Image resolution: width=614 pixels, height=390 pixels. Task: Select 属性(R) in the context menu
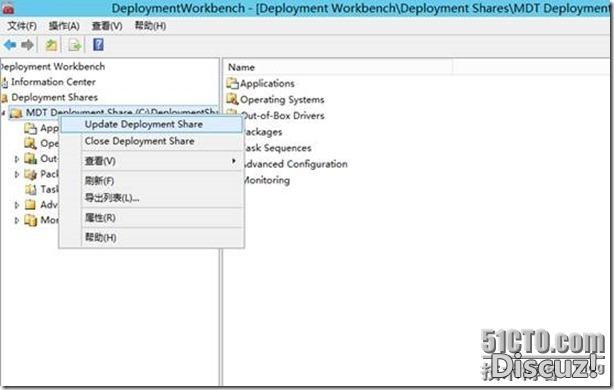click(x=152, y=218)
